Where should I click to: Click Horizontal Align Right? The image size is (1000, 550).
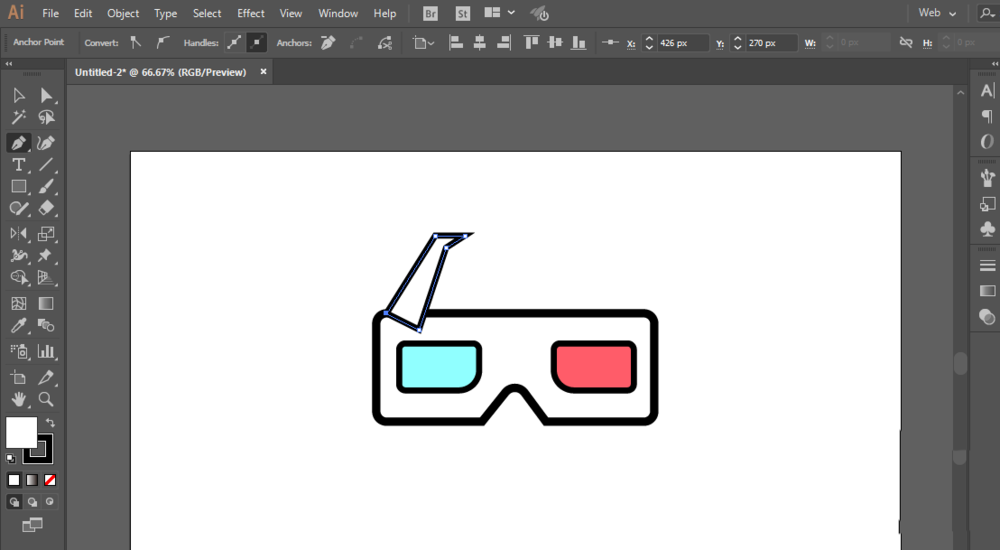coord(504,43)
